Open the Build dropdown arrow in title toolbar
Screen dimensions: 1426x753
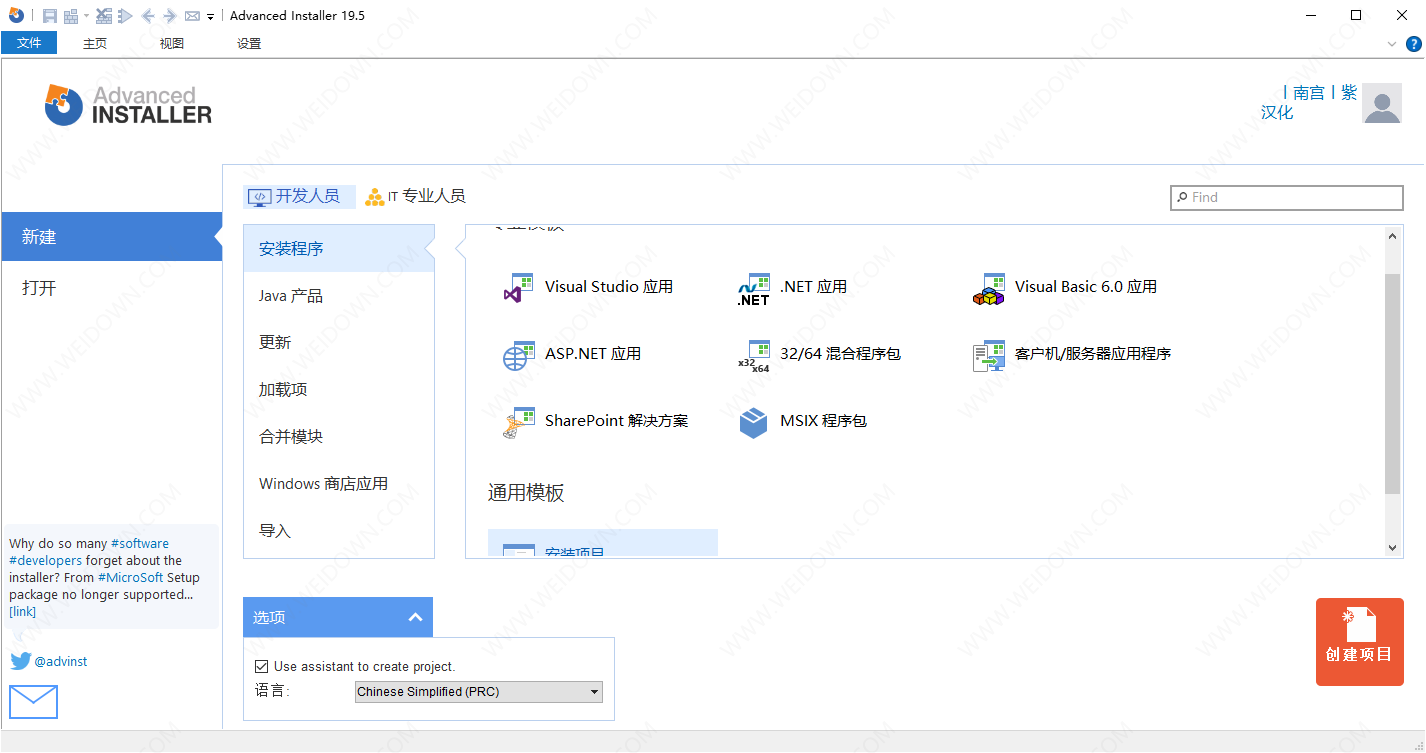(87, 16)
